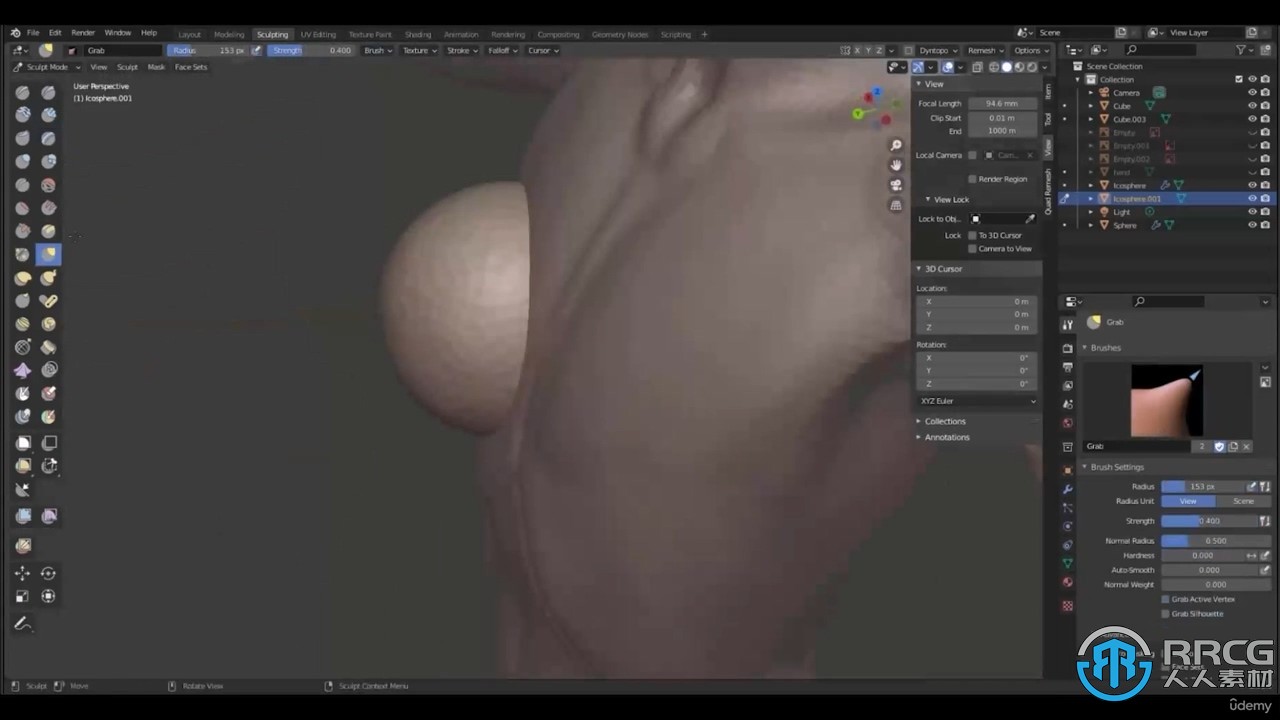Toggle pressure sensitivity for Radius in header
The image size is (1280, 720).
click(256, 50)
